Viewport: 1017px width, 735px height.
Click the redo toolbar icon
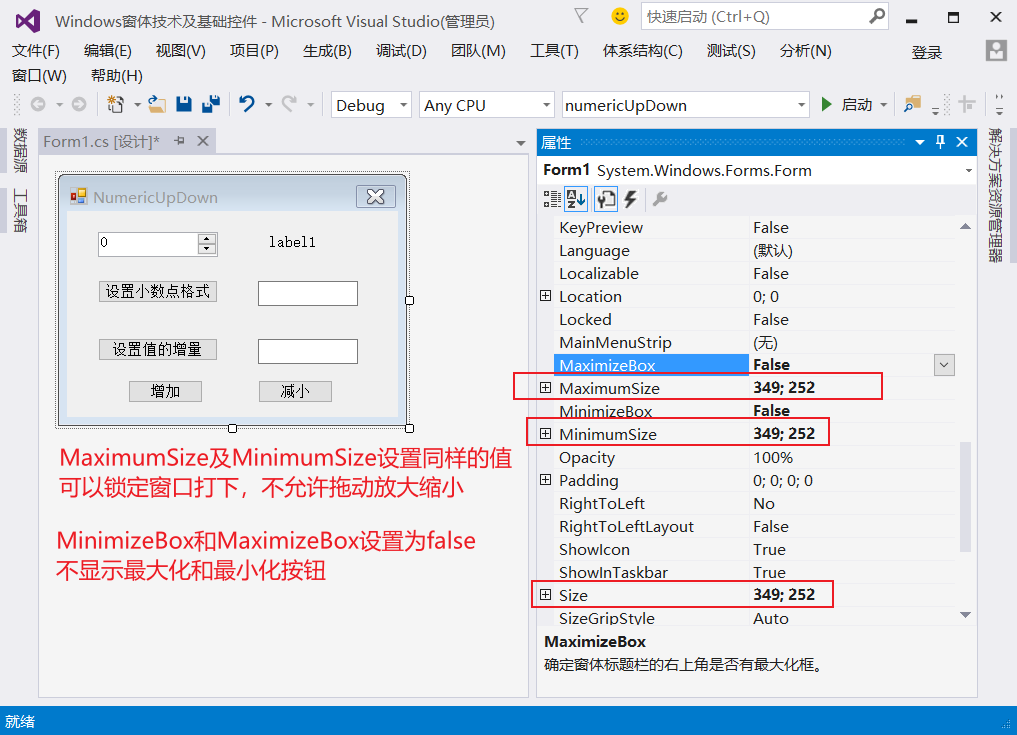click(289, 104)
